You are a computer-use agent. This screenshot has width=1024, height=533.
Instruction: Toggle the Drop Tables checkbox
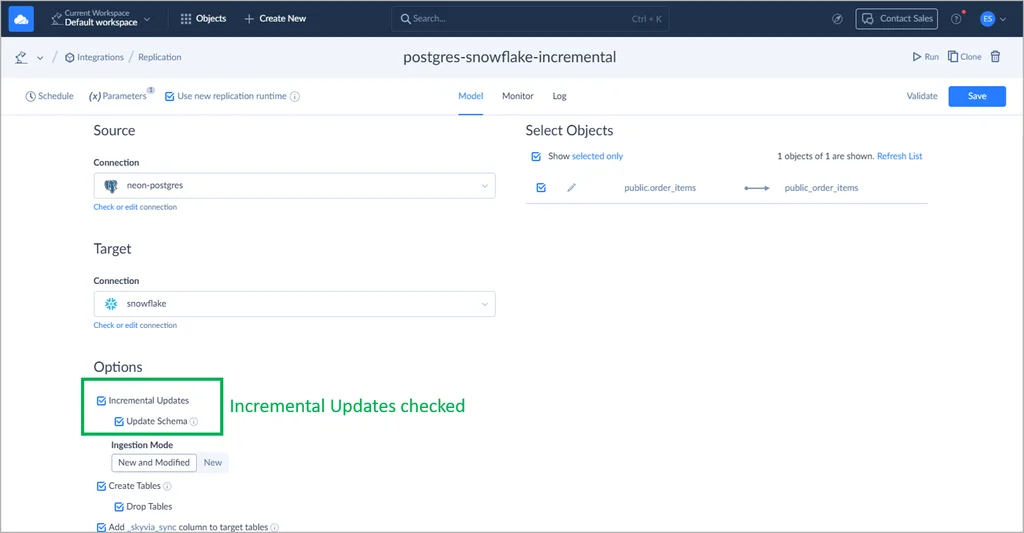tap(119, 507)
